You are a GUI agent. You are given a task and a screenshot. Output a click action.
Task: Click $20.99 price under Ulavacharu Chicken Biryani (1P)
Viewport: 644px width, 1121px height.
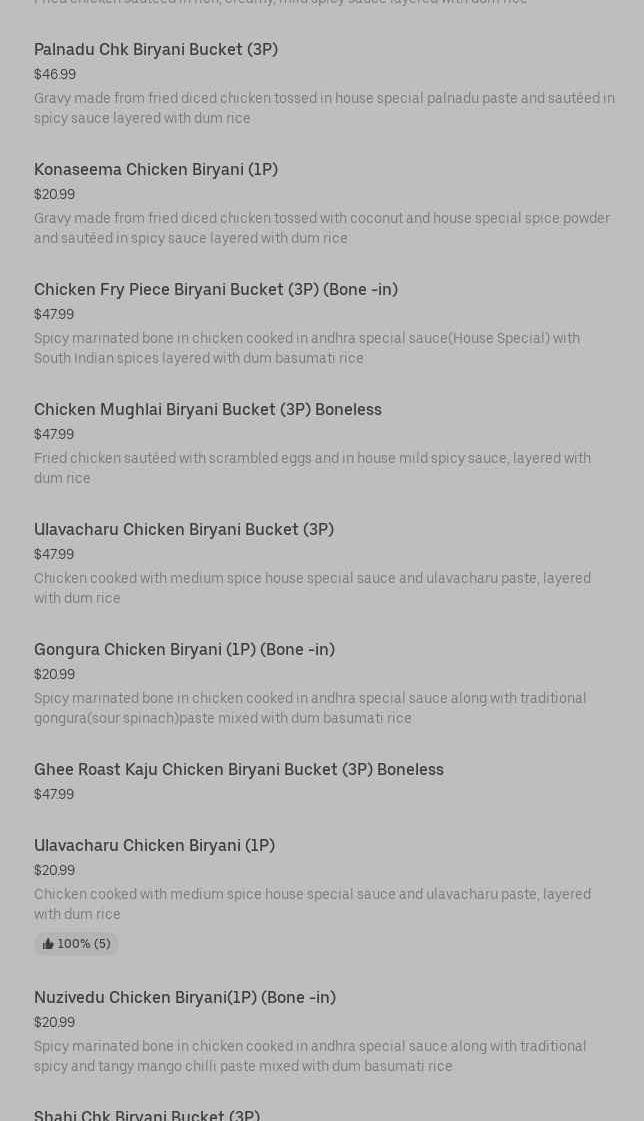click(54, 871)
